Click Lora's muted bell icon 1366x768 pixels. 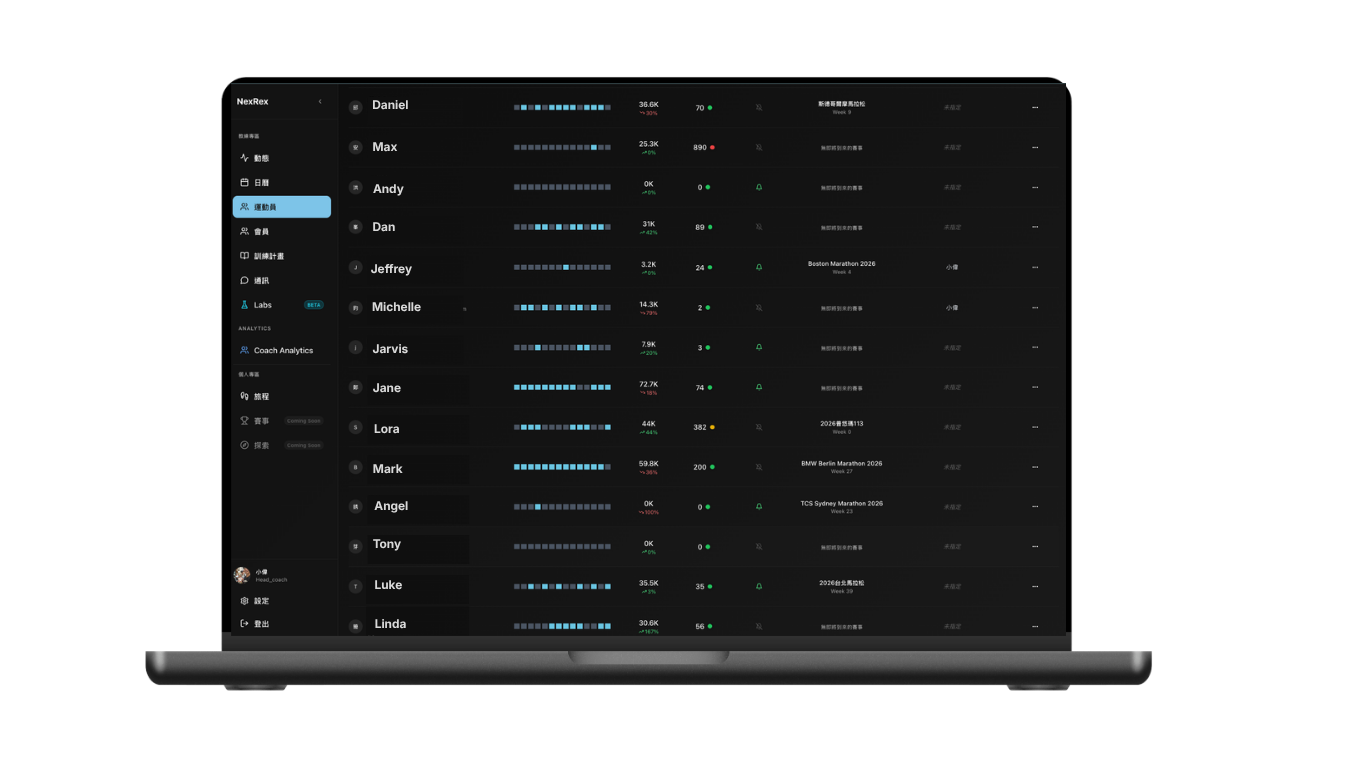tap(759, 427)
